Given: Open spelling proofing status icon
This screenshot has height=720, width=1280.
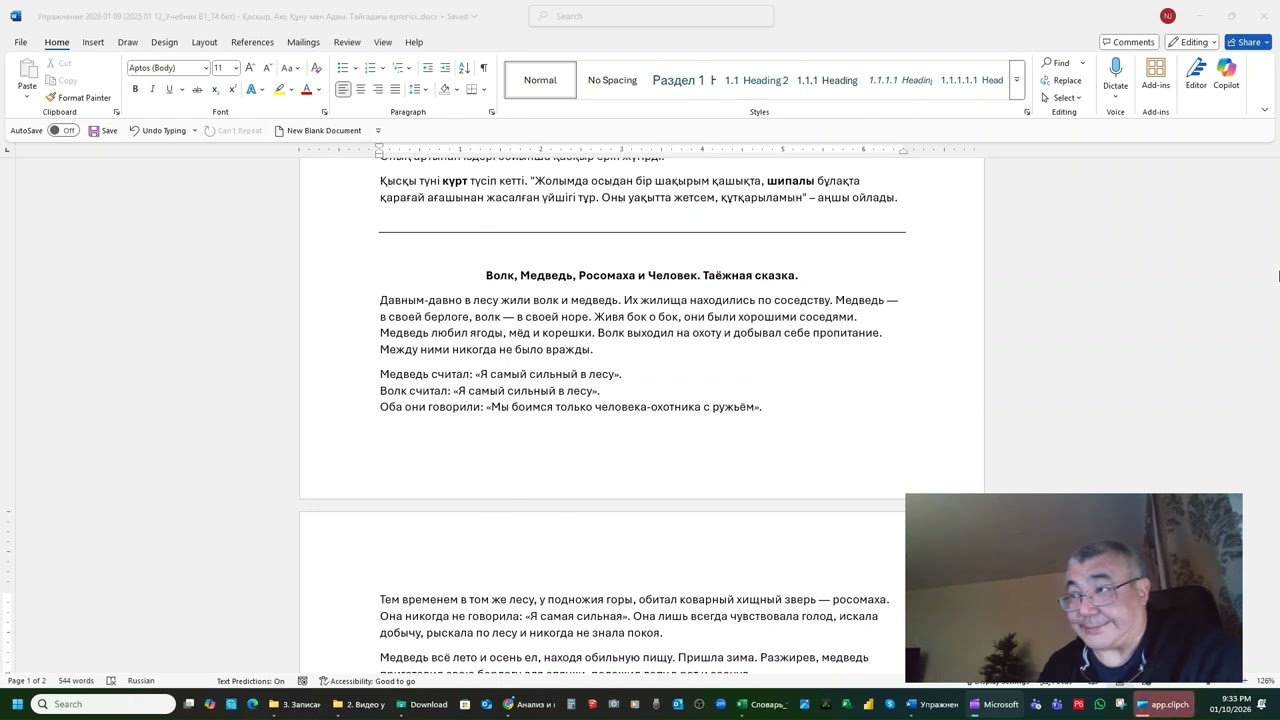Looking at the screenshot, I should tap(111, 681).
